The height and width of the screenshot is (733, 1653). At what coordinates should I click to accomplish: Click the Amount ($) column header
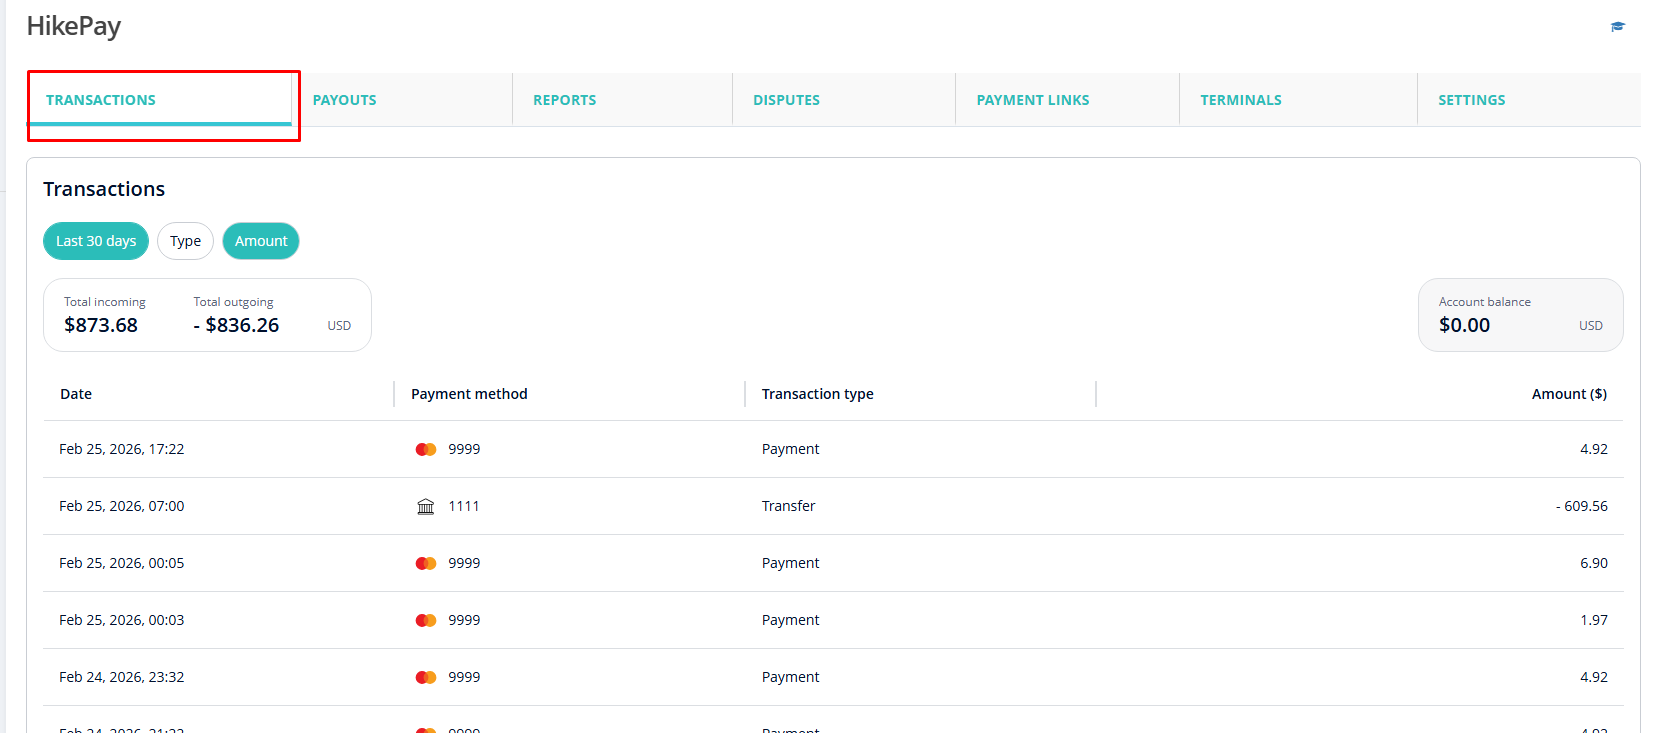tap(1568, 394)
